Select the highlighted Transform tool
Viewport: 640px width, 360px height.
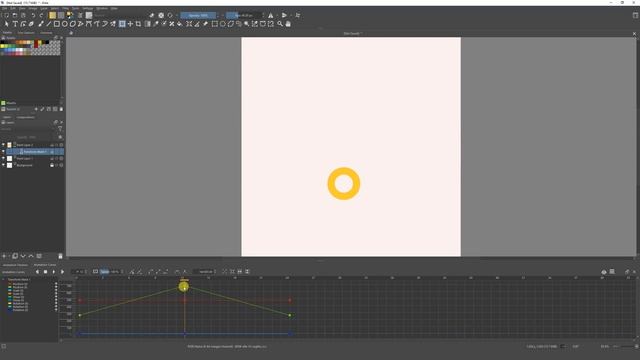coord(122,24)
